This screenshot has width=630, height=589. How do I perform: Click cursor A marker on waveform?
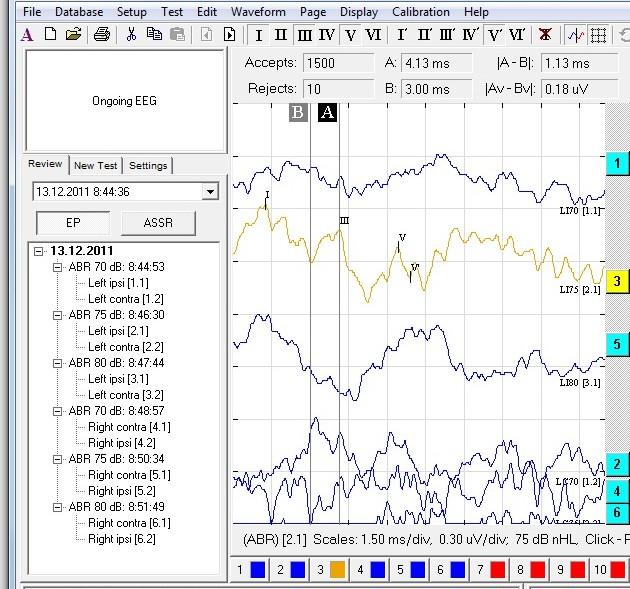(327, 112)
